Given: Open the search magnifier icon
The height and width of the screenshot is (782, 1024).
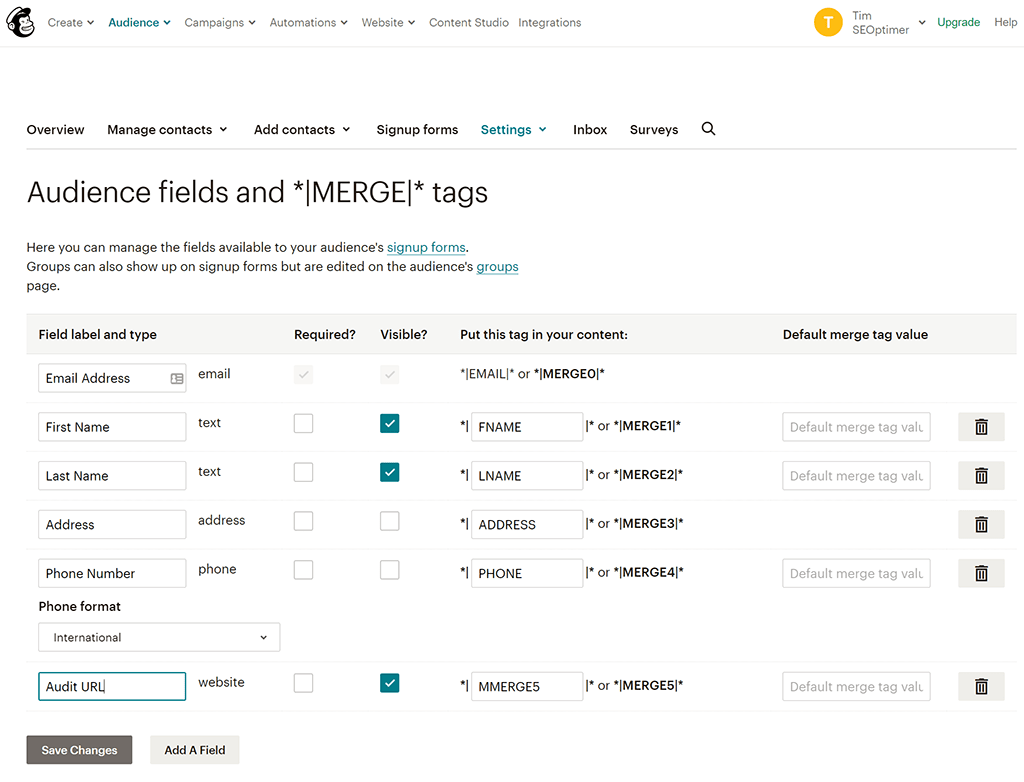Looking at the screenshot, I should (x=708, y=129).
